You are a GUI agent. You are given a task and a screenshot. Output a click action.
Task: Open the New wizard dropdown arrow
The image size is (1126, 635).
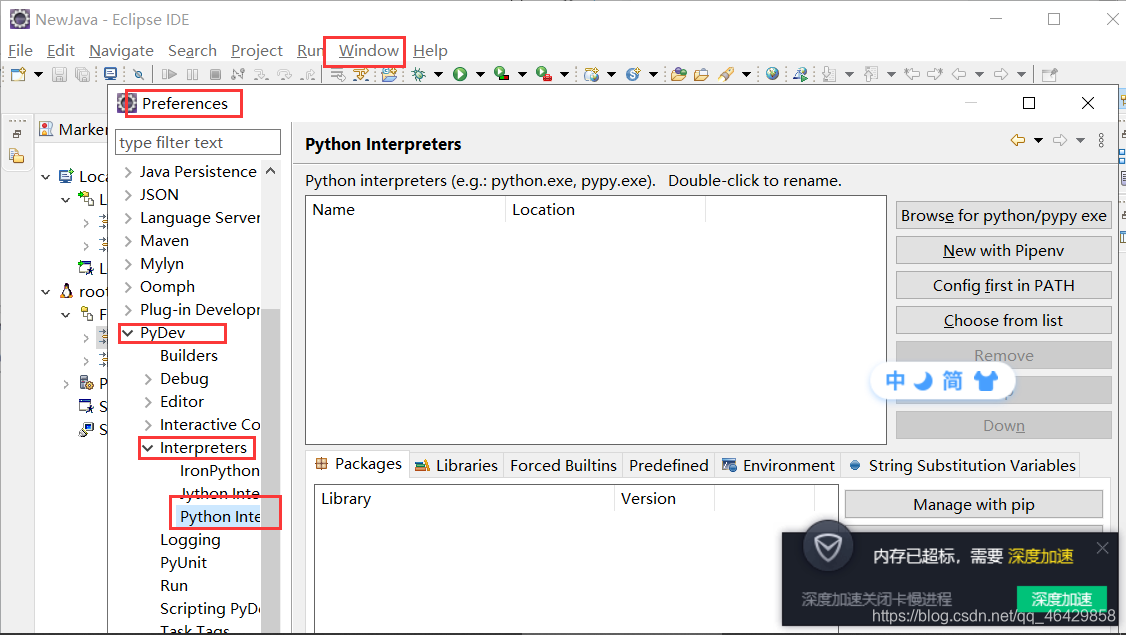[38, 74]
